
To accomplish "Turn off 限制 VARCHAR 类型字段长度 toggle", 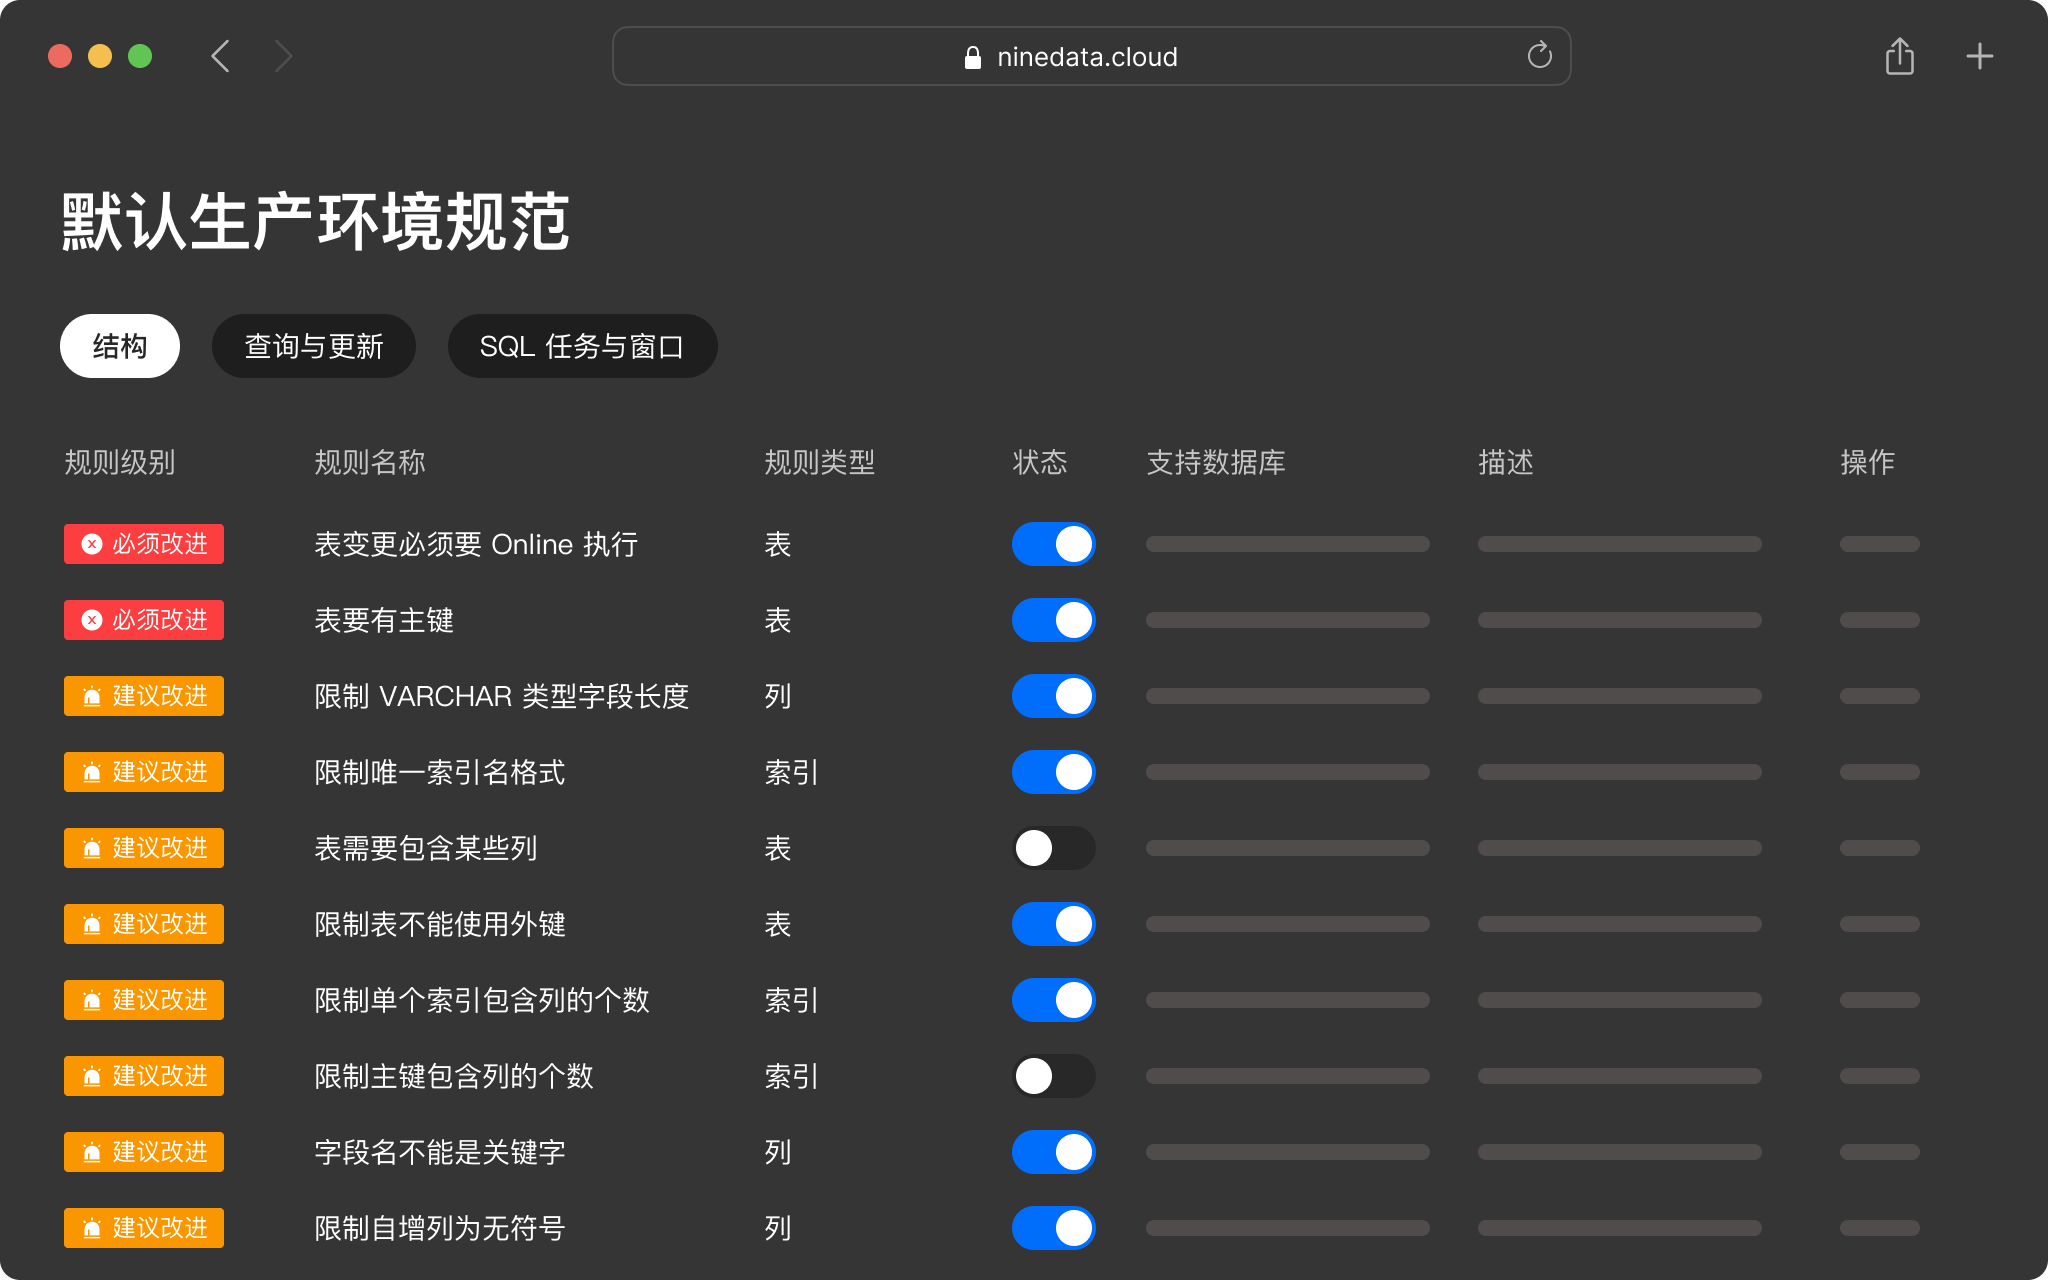I will tap(1053, 696).
